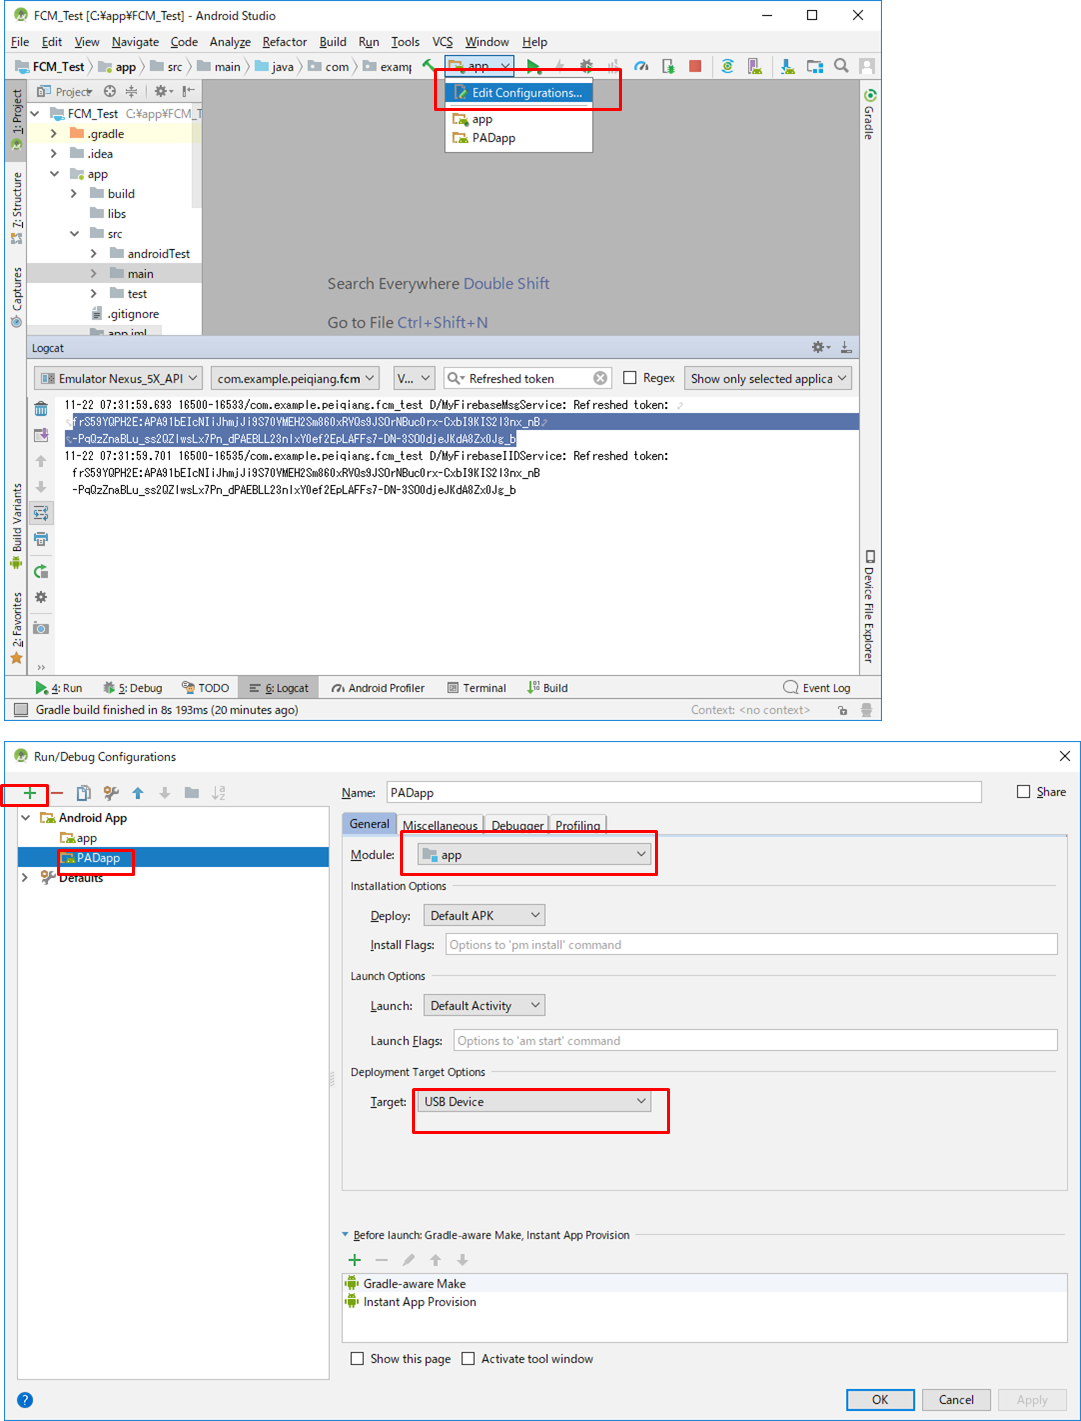
Task: Expand the Defaults node in configurations tree
Action: click(25, 877)
